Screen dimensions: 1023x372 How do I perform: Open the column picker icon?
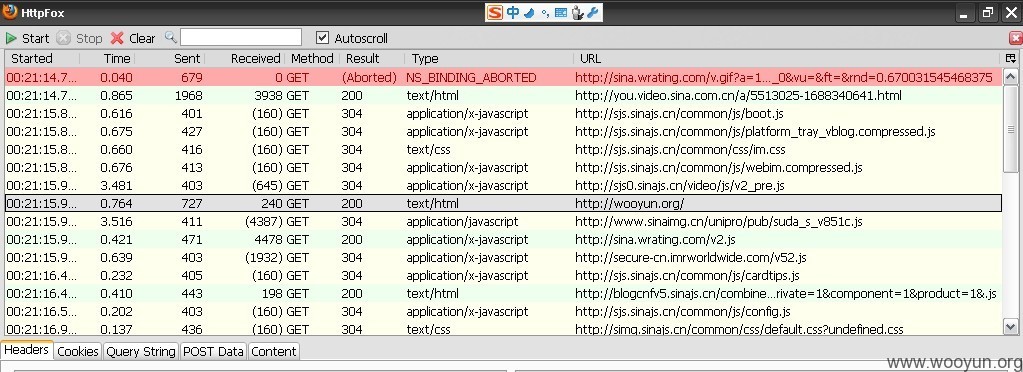pyautogui.click(x=1011, y=58)
